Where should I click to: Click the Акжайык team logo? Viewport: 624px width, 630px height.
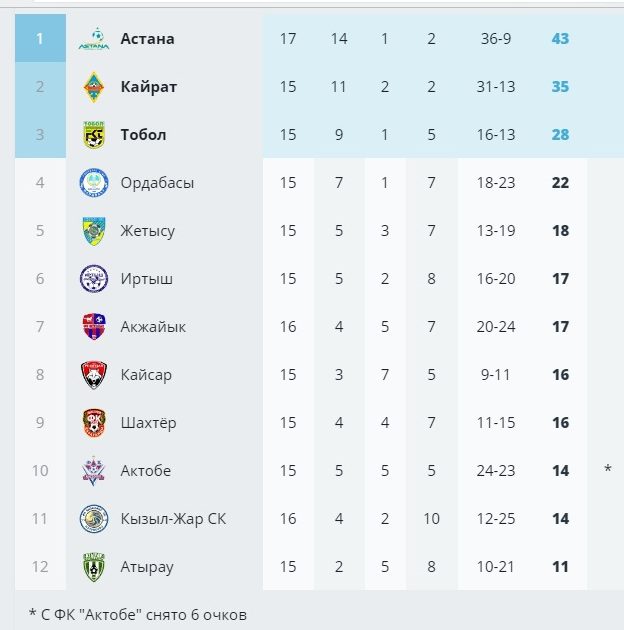[94, 327]
